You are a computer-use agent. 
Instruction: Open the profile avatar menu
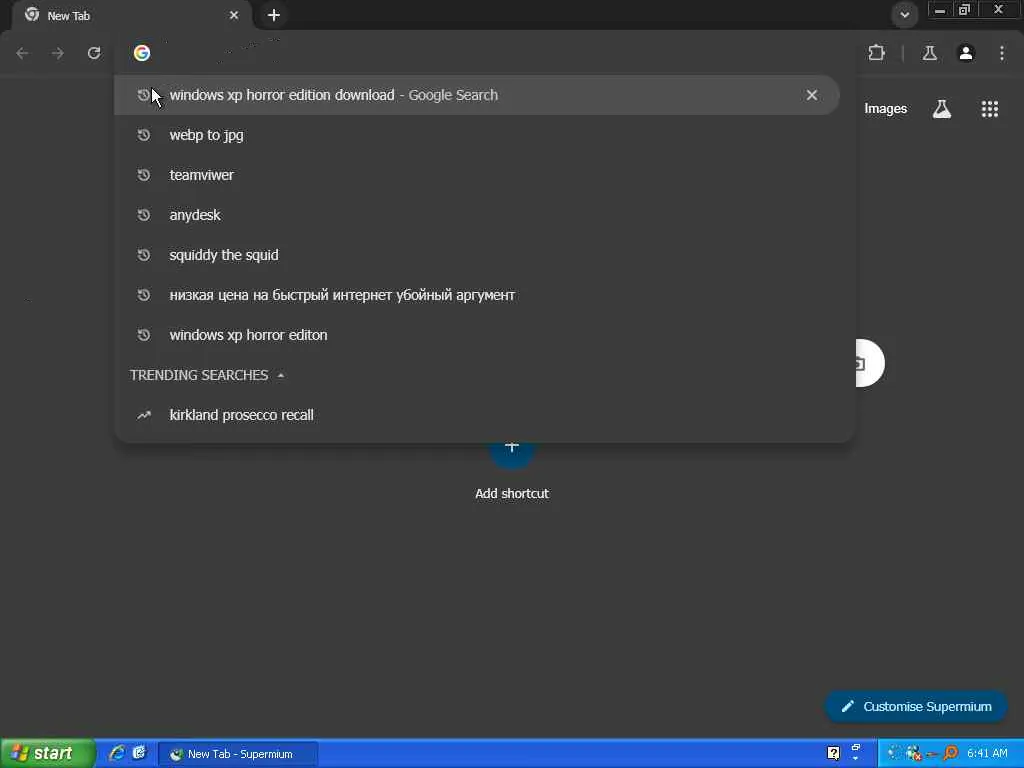(x=966, y=53)
